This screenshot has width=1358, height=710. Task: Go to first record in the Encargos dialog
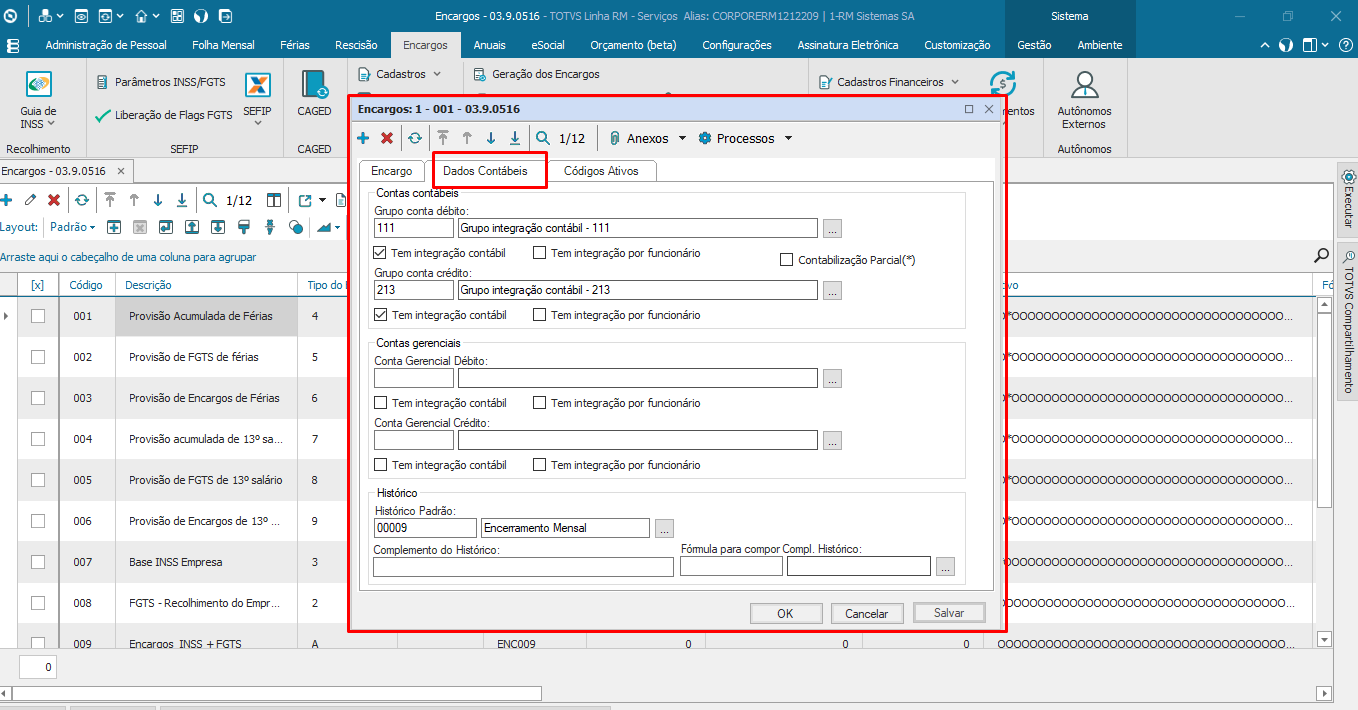click(x=442, y=138)
